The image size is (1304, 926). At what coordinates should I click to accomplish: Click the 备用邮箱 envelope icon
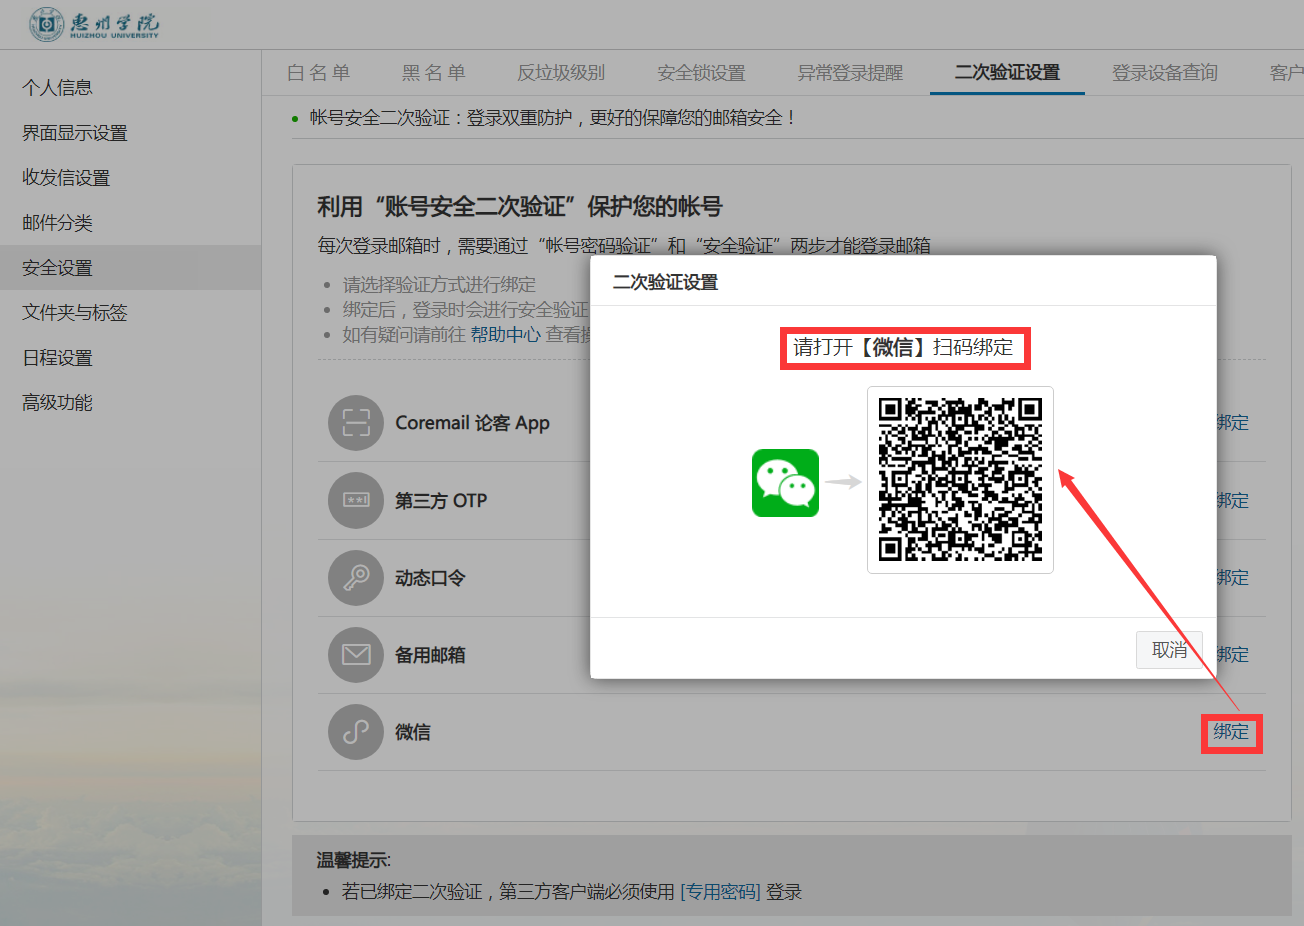click(x=356, y=655)
